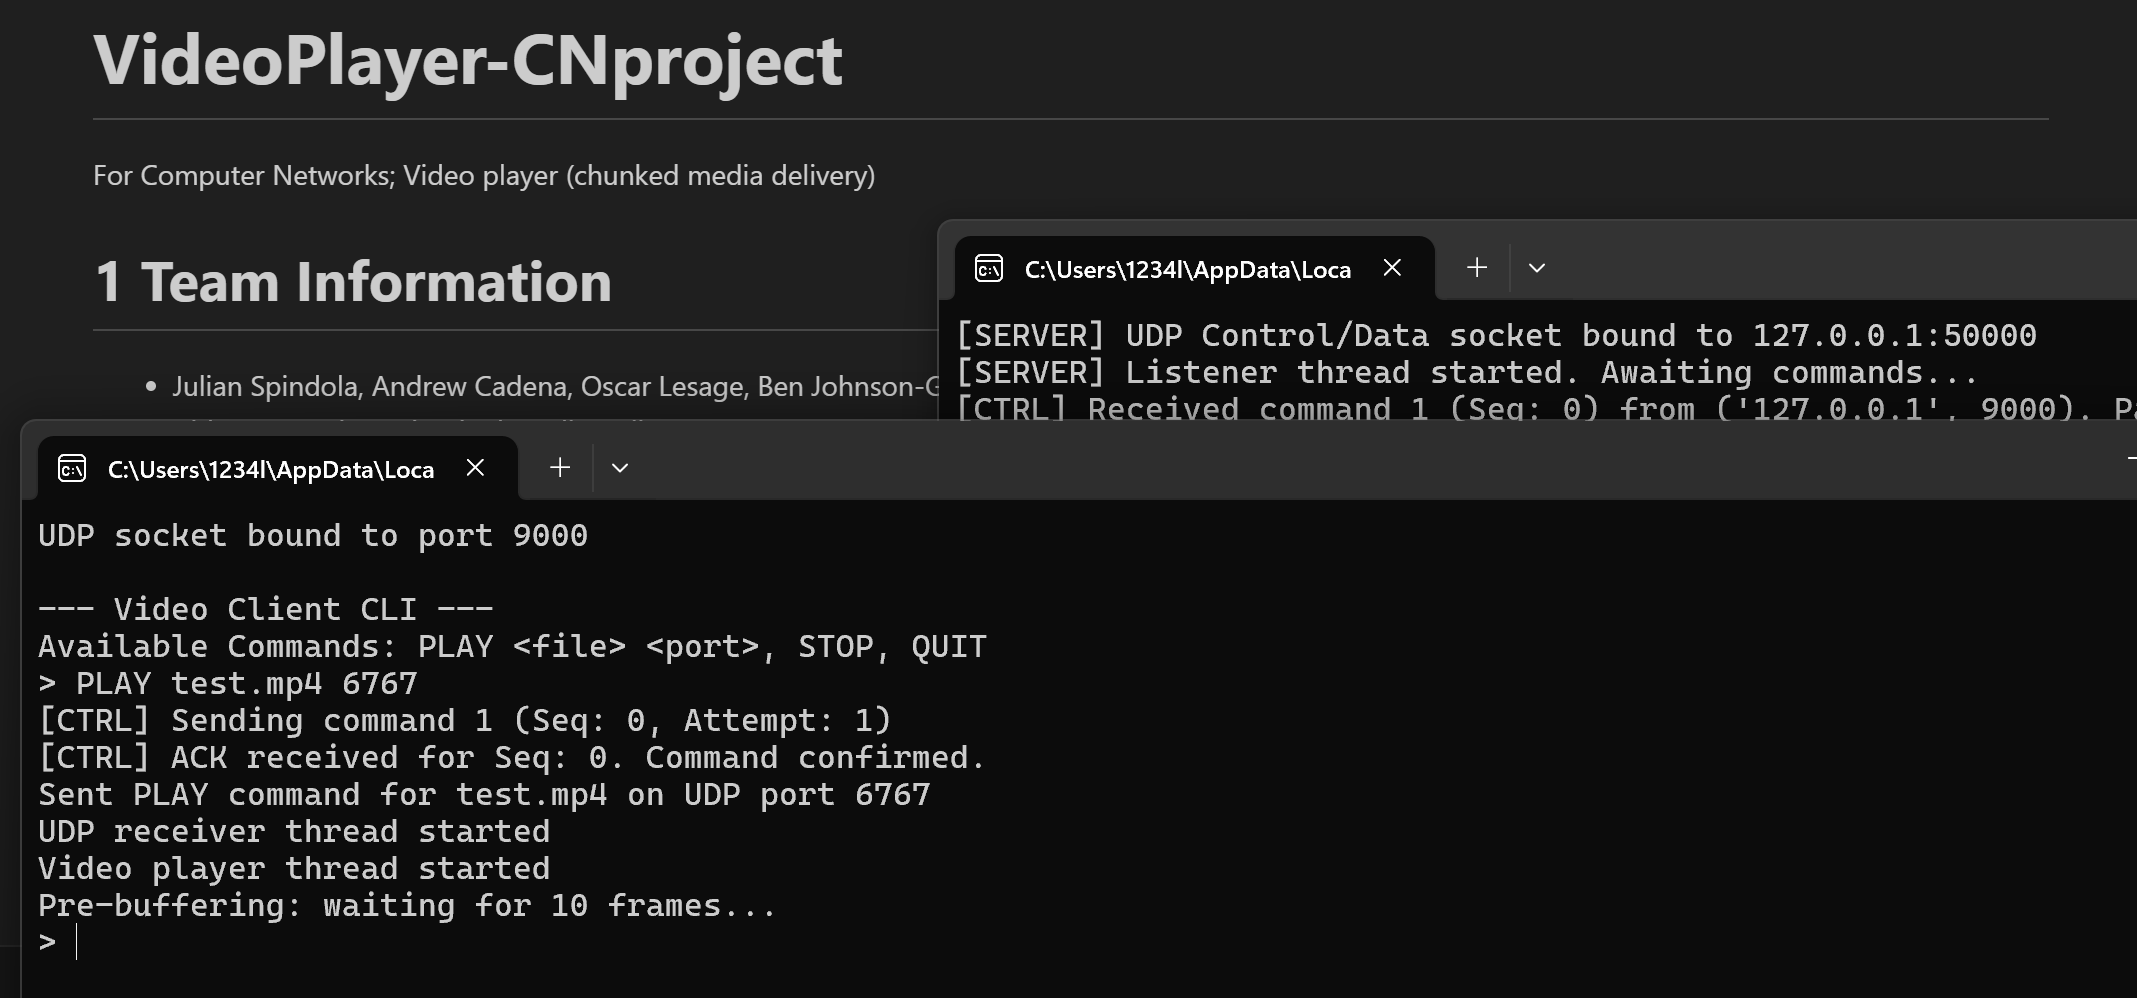This screenshot has width=2137, height=998.
Task: Close the server terminal tab
Action: pyautogui.click(x=1392, y=268)
